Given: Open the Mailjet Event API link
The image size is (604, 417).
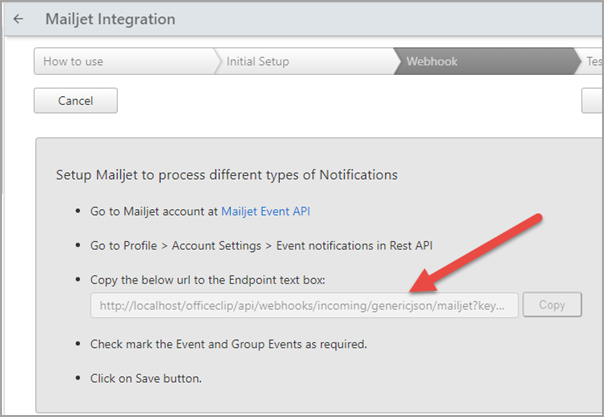Looking at the screenshot, I should tap(265, 211).
